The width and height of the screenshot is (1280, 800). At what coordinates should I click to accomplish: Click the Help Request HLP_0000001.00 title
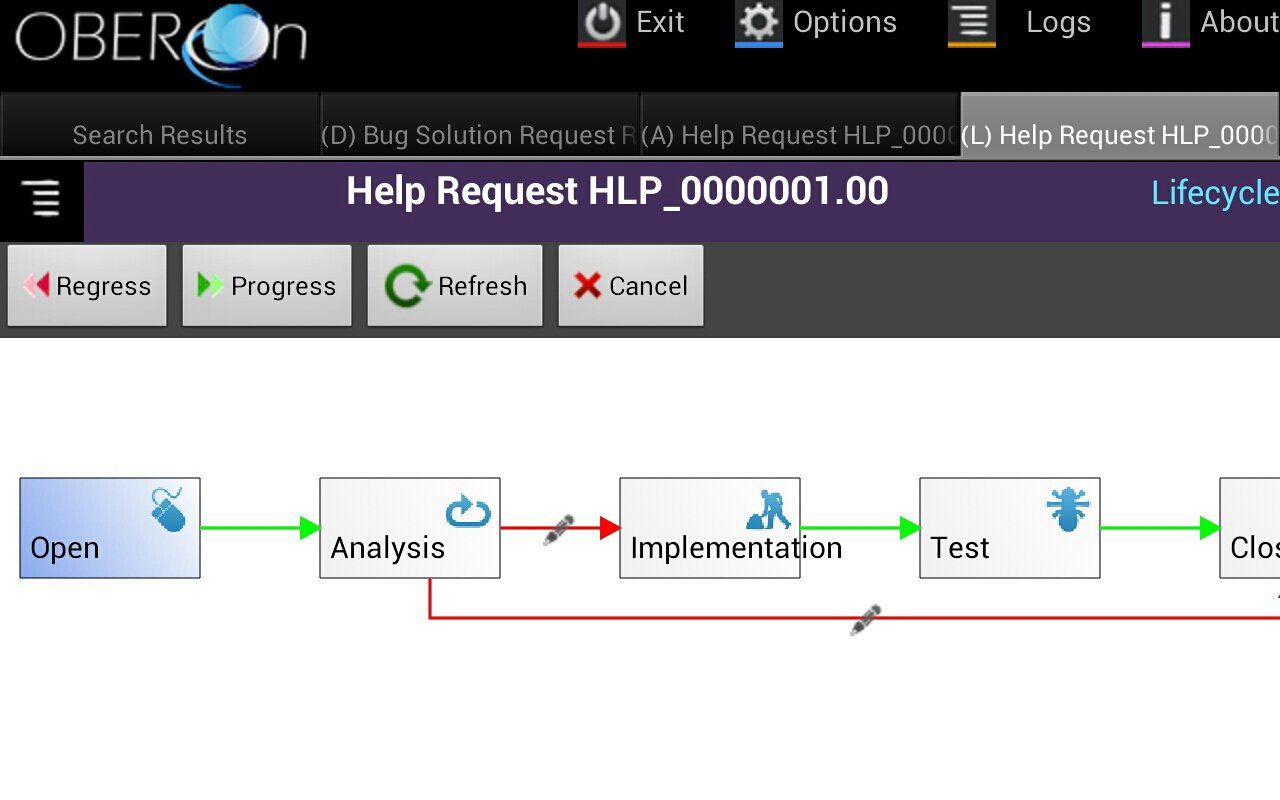point(617,191)
